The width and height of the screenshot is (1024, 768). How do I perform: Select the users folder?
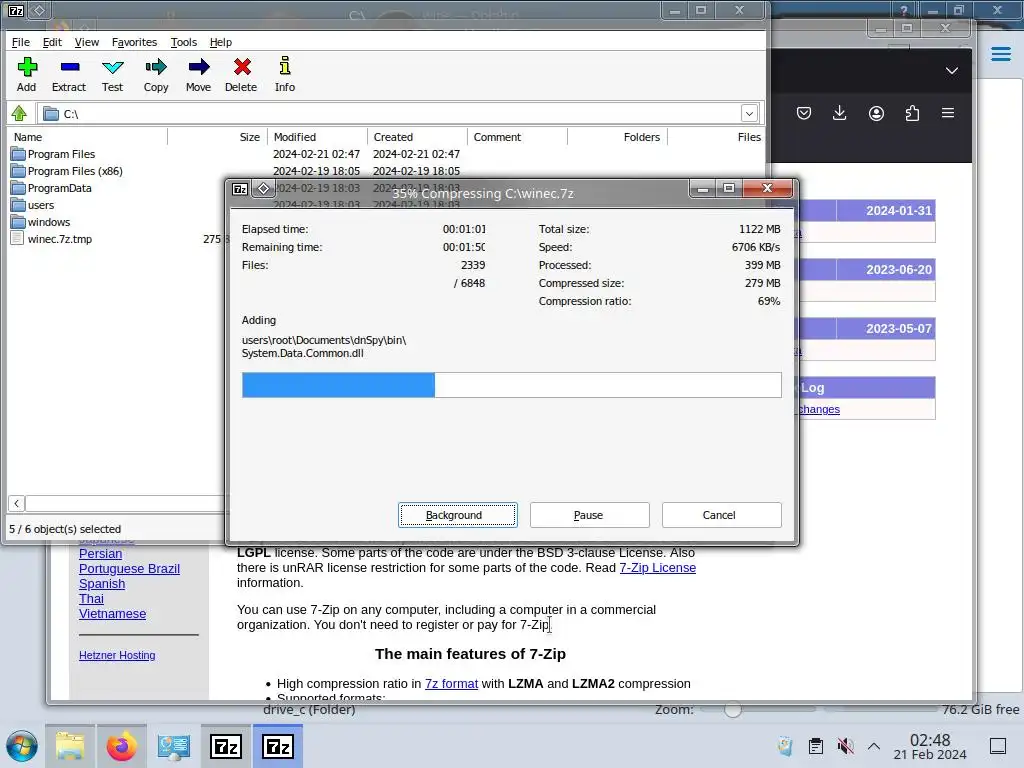(33, 205)
